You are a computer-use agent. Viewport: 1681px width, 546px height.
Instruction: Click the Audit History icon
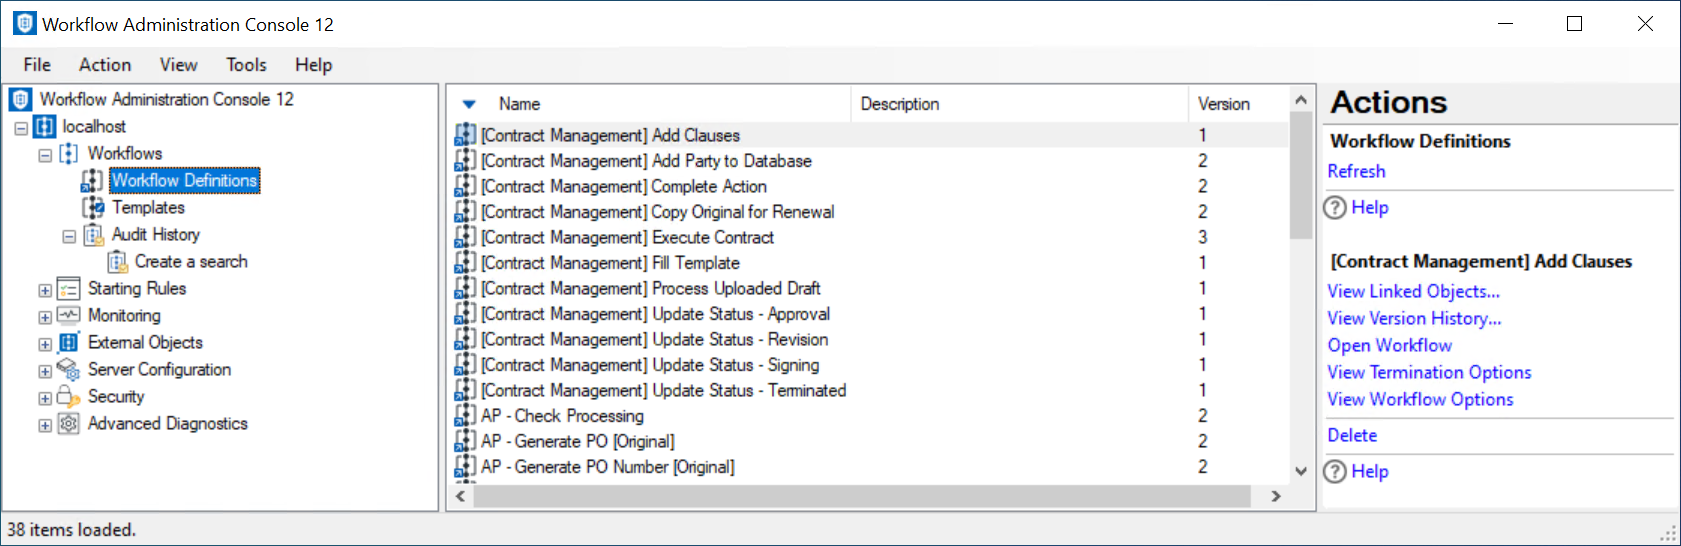click(x=93, y=235)
